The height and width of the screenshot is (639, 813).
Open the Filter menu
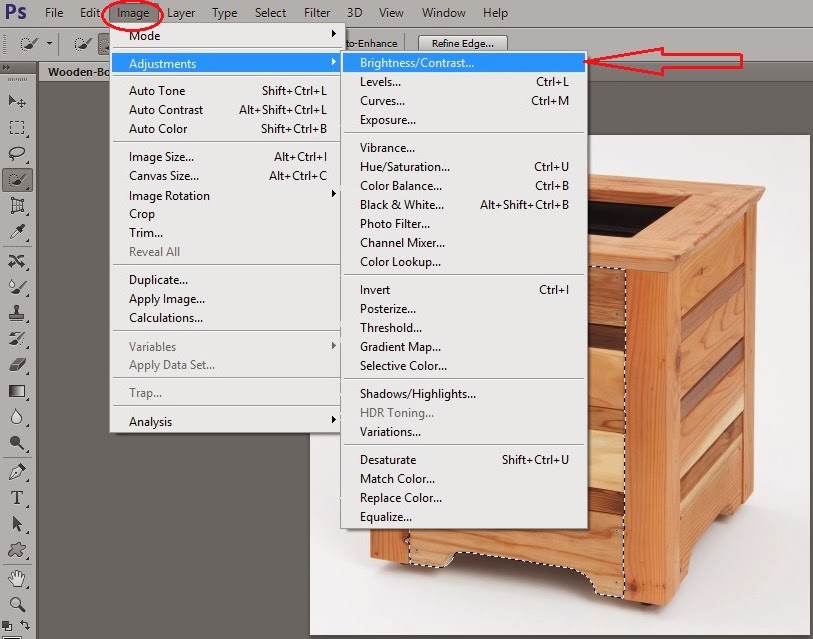[x=316, y=12]
